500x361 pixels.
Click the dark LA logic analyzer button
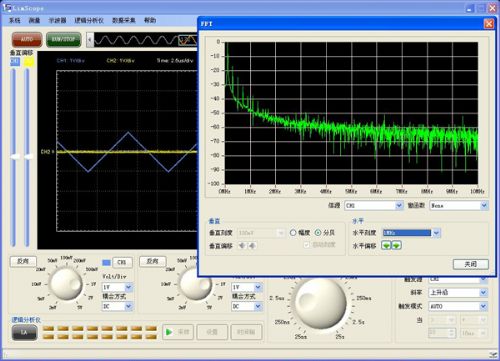(24, 332)
